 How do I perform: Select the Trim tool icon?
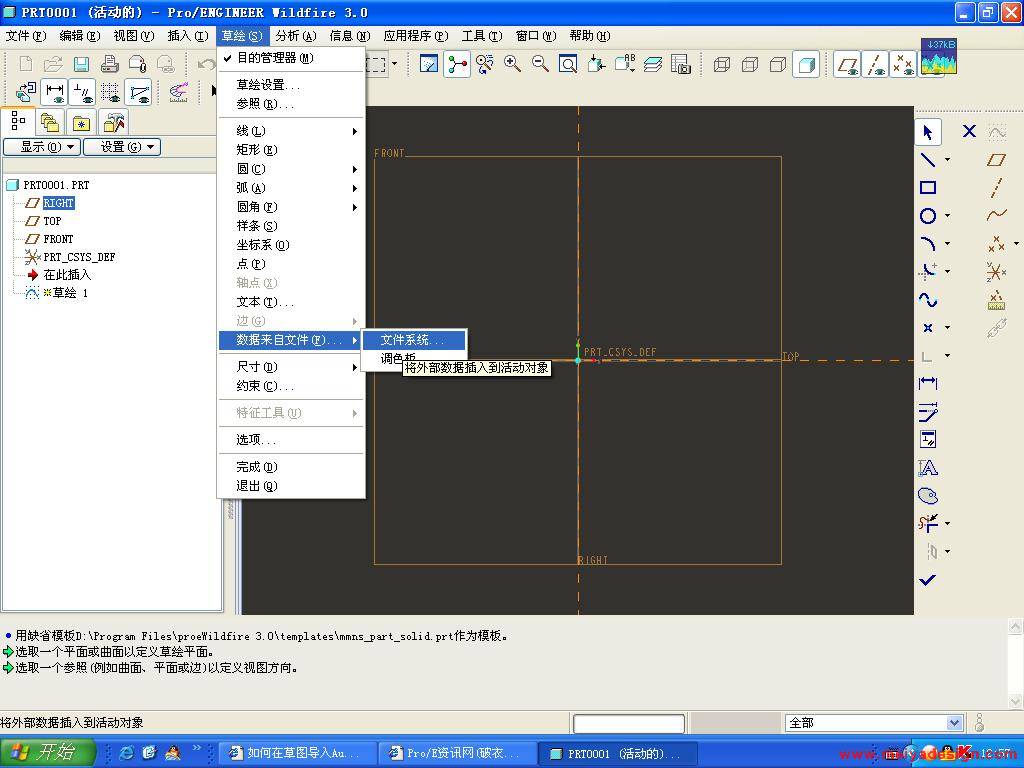click(928, 523)
